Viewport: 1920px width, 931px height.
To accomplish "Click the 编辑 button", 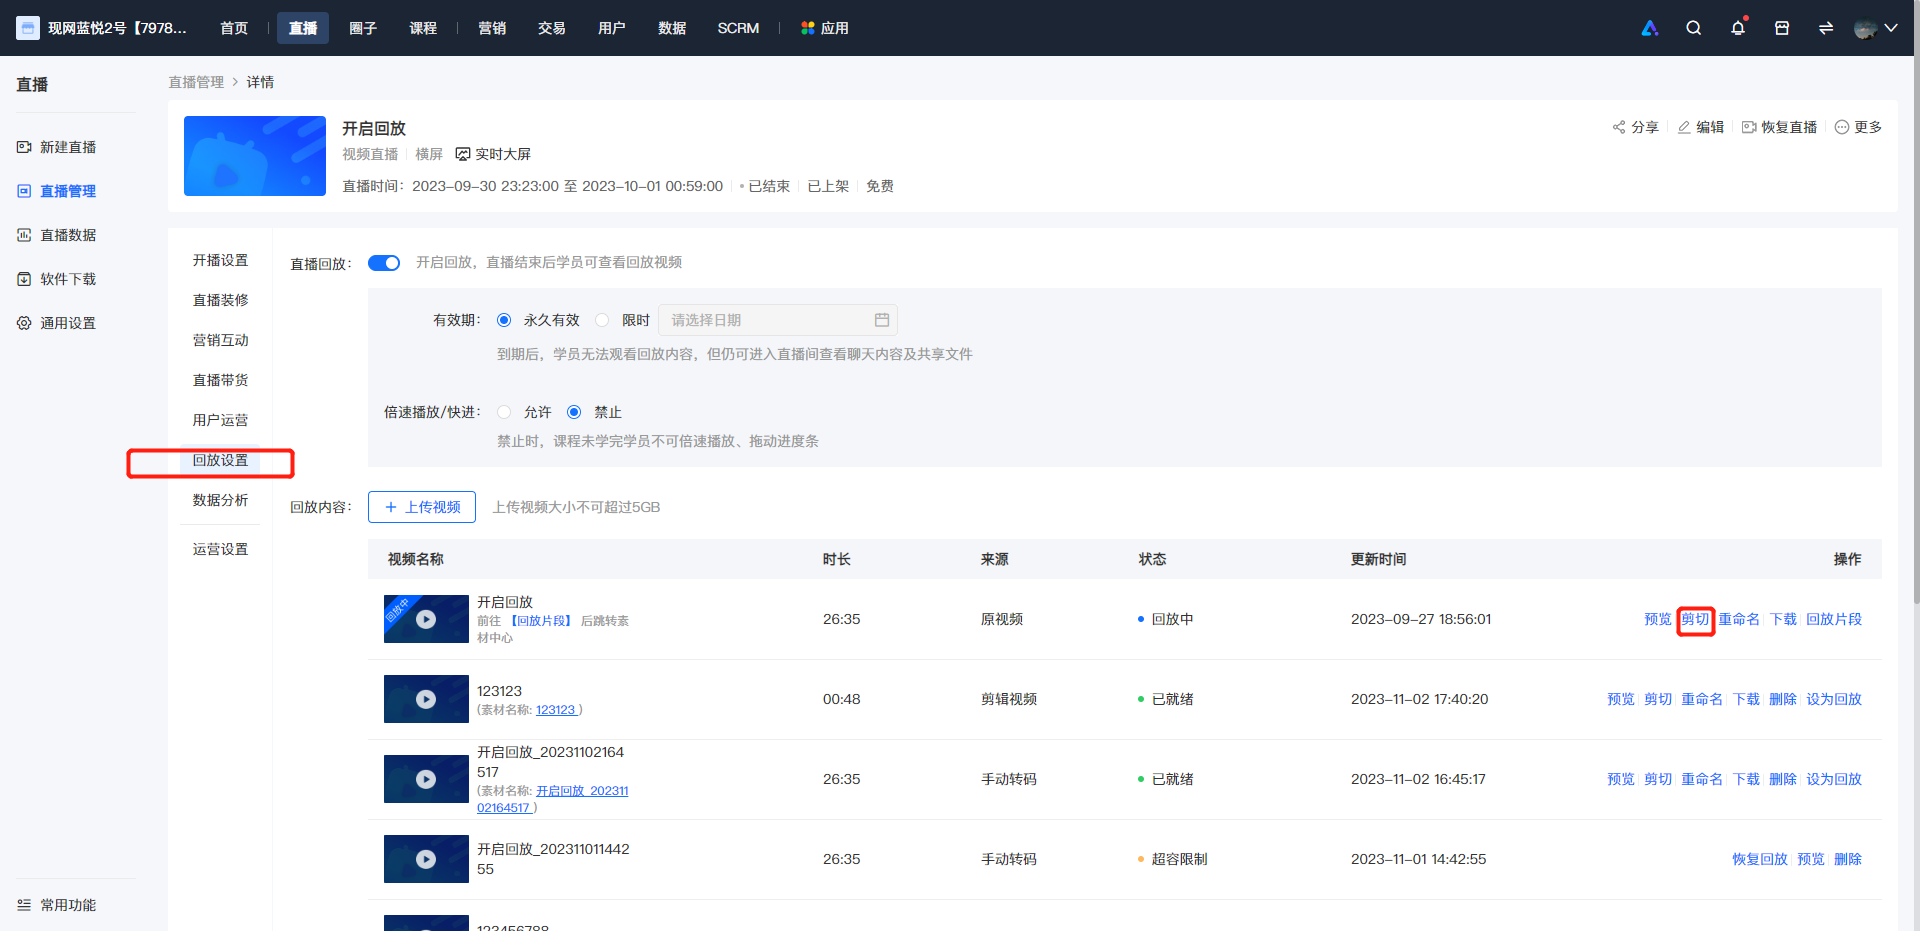I will [1700, 127].
